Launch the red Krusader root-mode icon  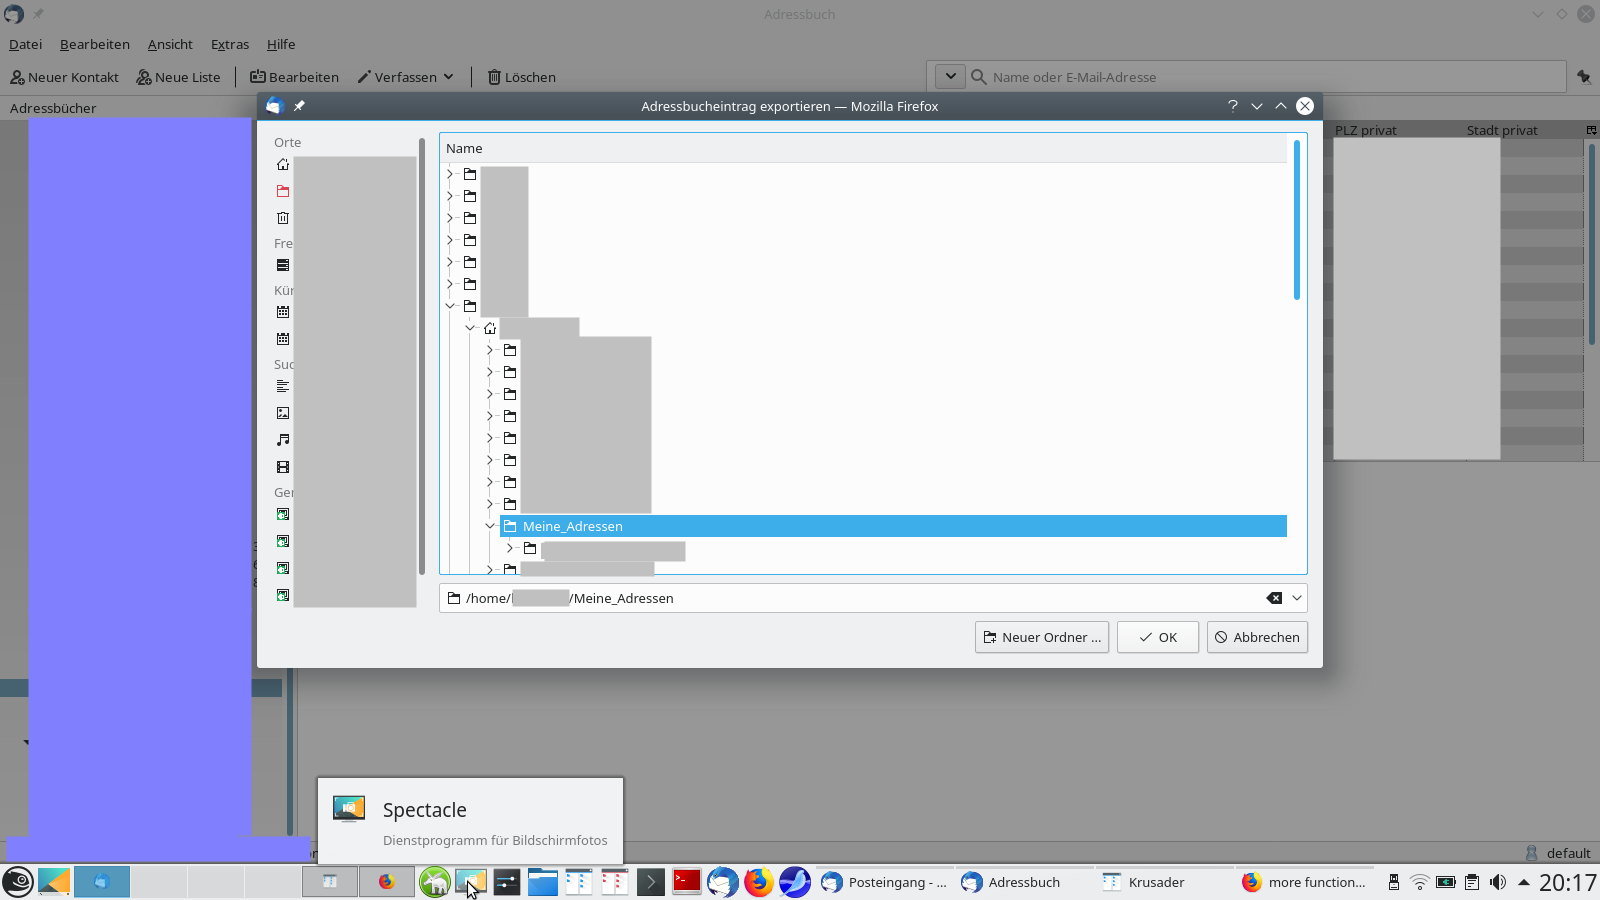(x=615, y=882)
